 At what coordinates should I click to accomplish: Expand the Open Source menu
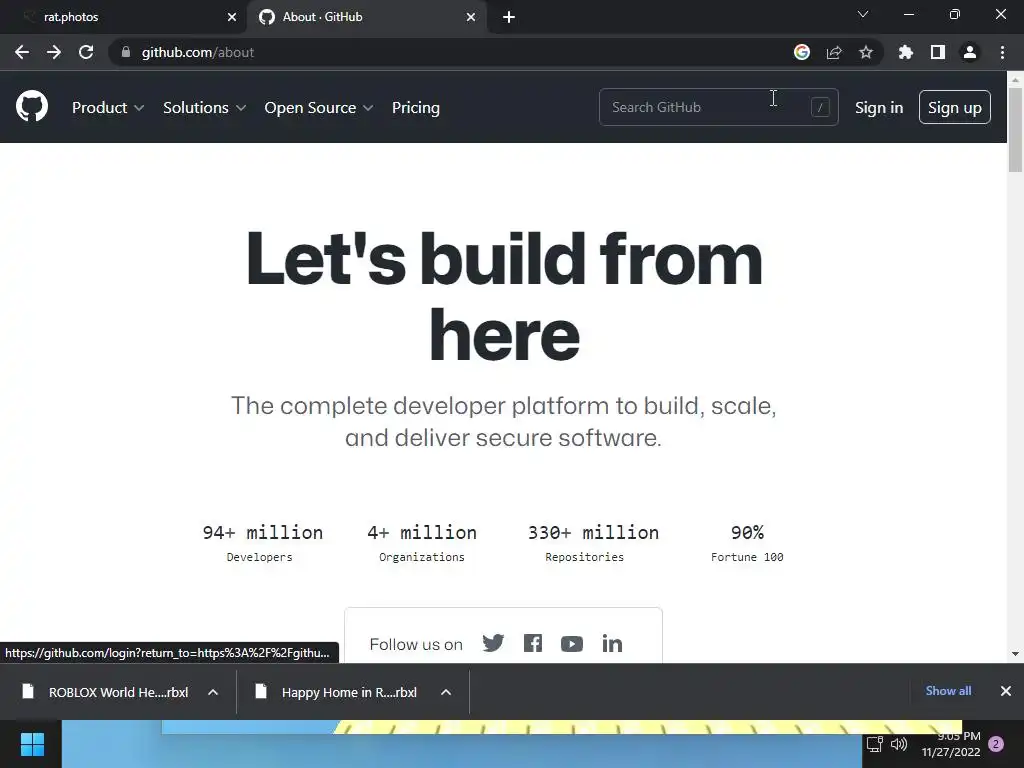[319, 108]
